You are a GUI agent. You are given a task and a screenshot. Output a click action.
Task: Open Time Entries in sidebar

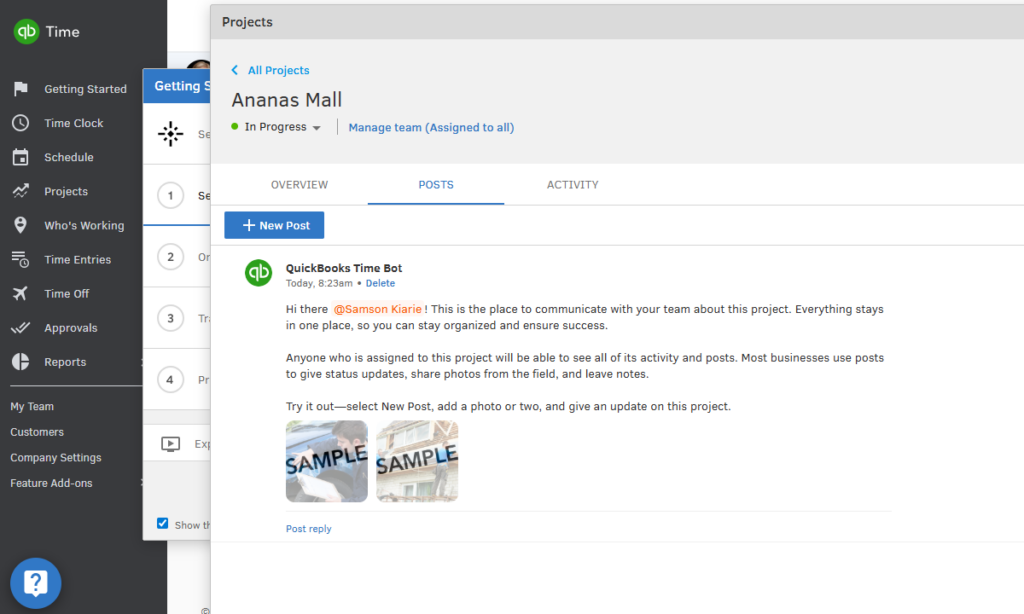pyautogui.click(x=78, y=259)
